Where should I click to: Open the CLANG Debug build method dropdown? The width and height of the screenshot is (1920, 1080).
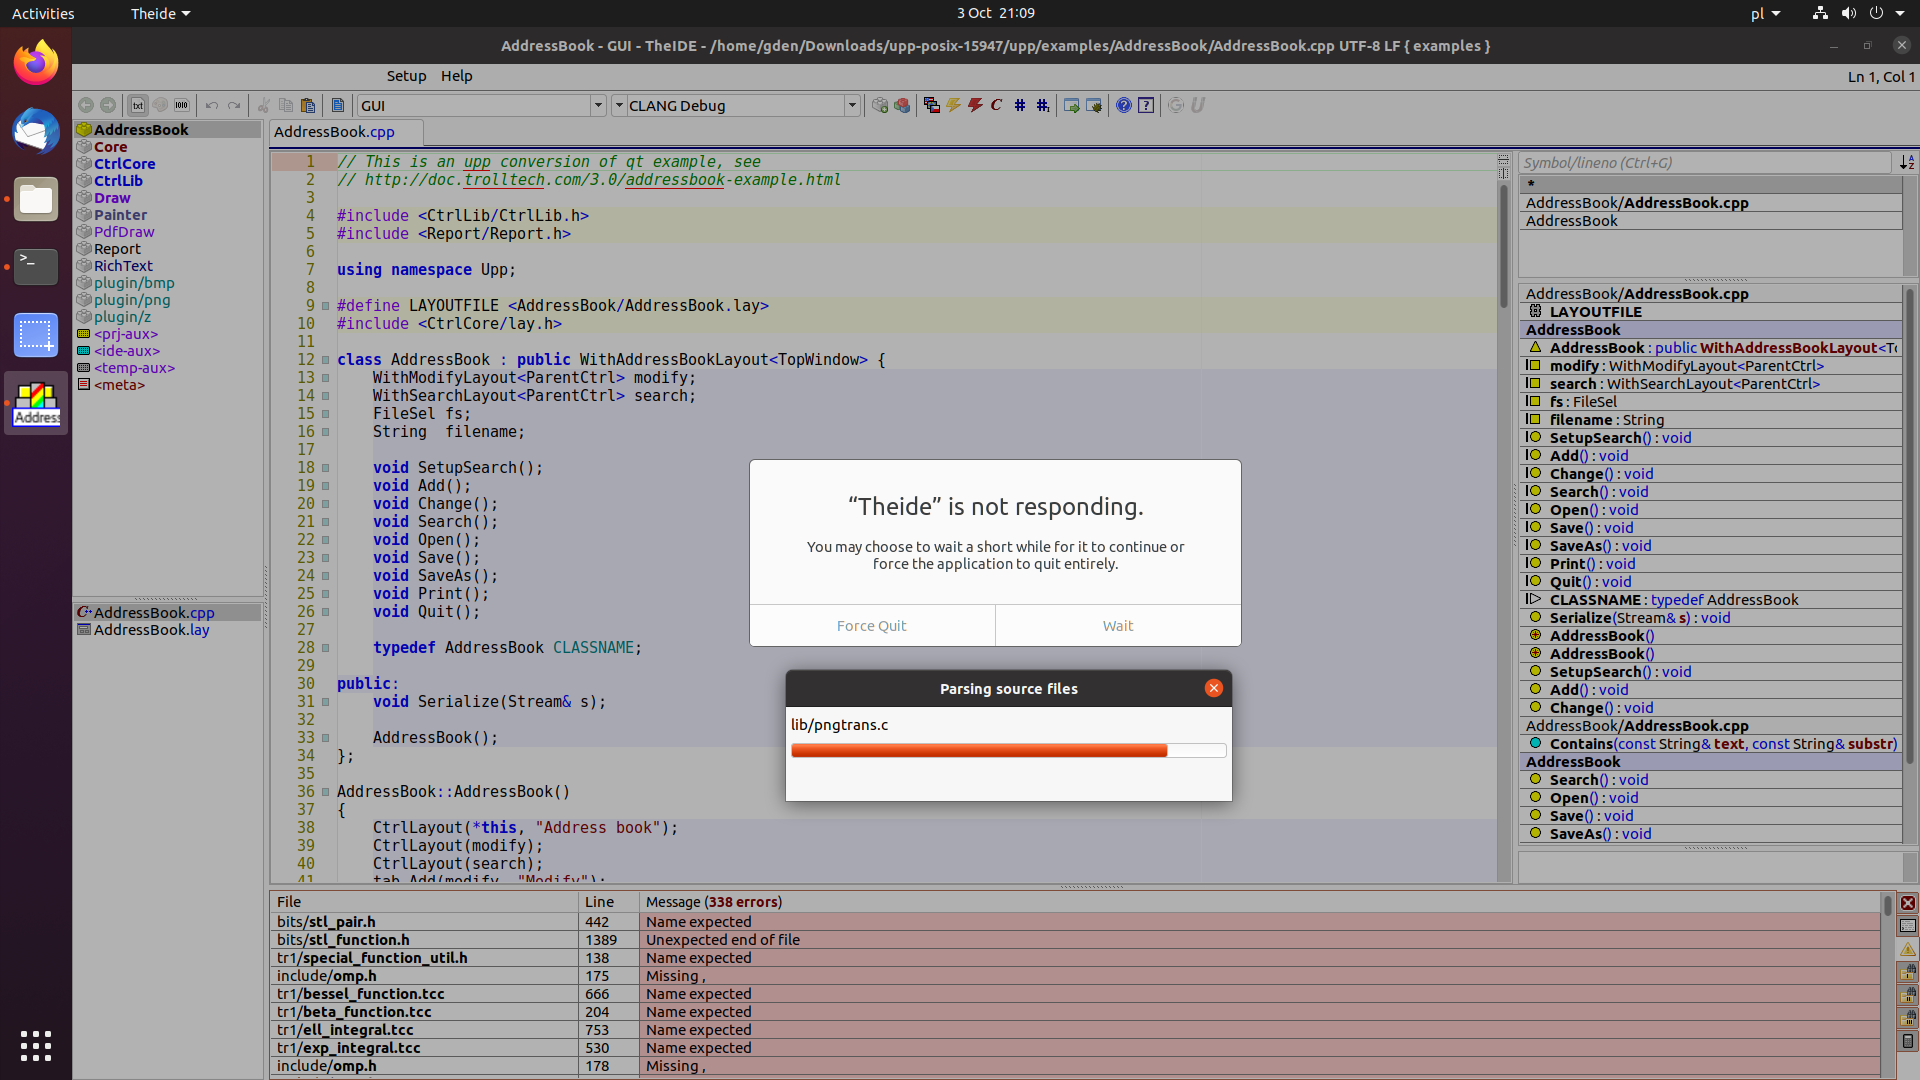[852, 105]
